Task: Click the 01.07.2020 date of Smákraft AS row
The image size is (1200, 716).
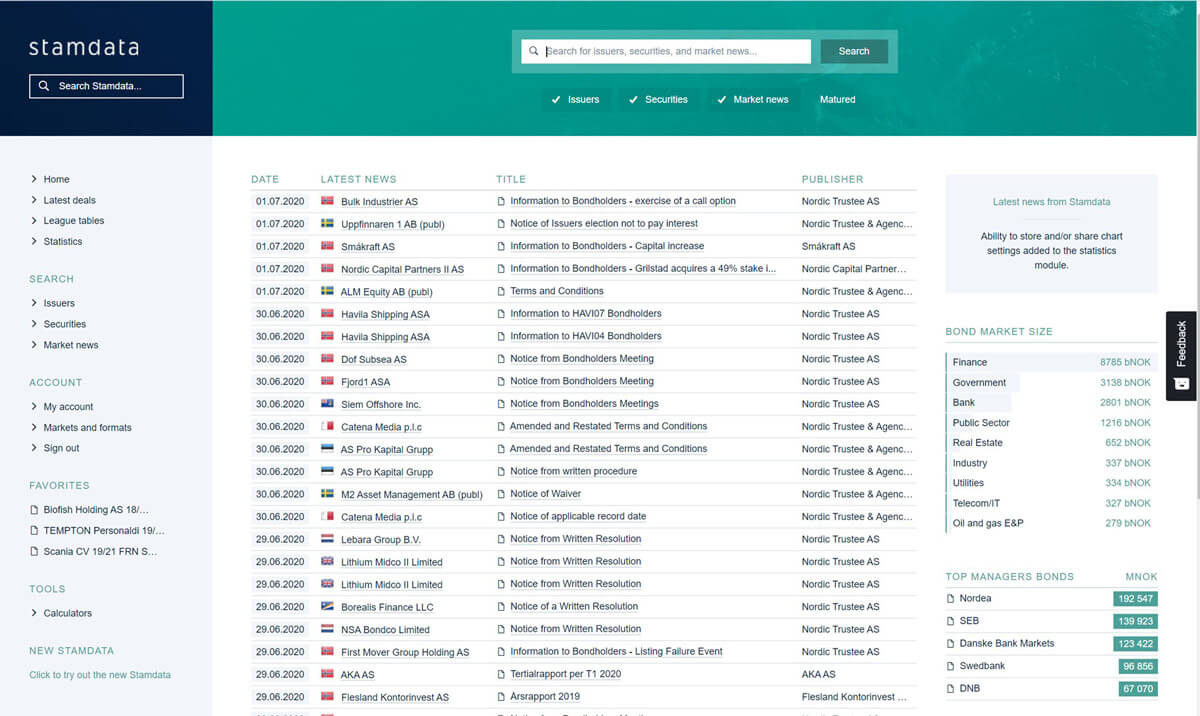Action: (280, 246)
